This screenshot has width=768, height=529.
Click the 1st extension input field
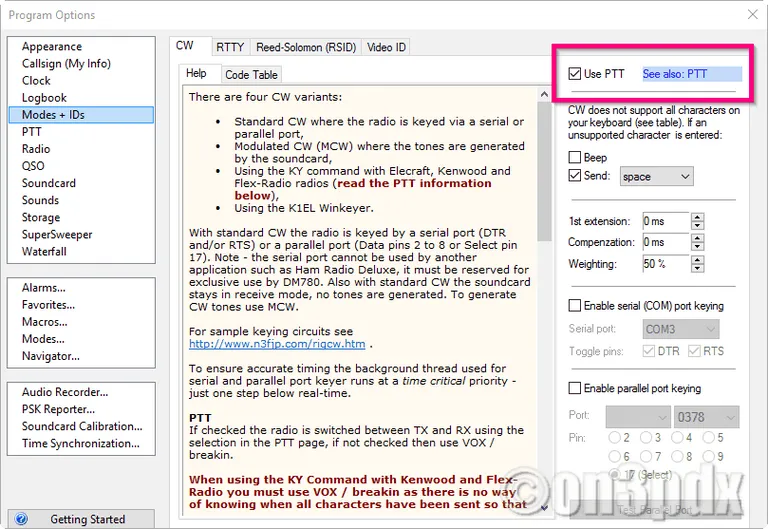click(x=664, y=221)
